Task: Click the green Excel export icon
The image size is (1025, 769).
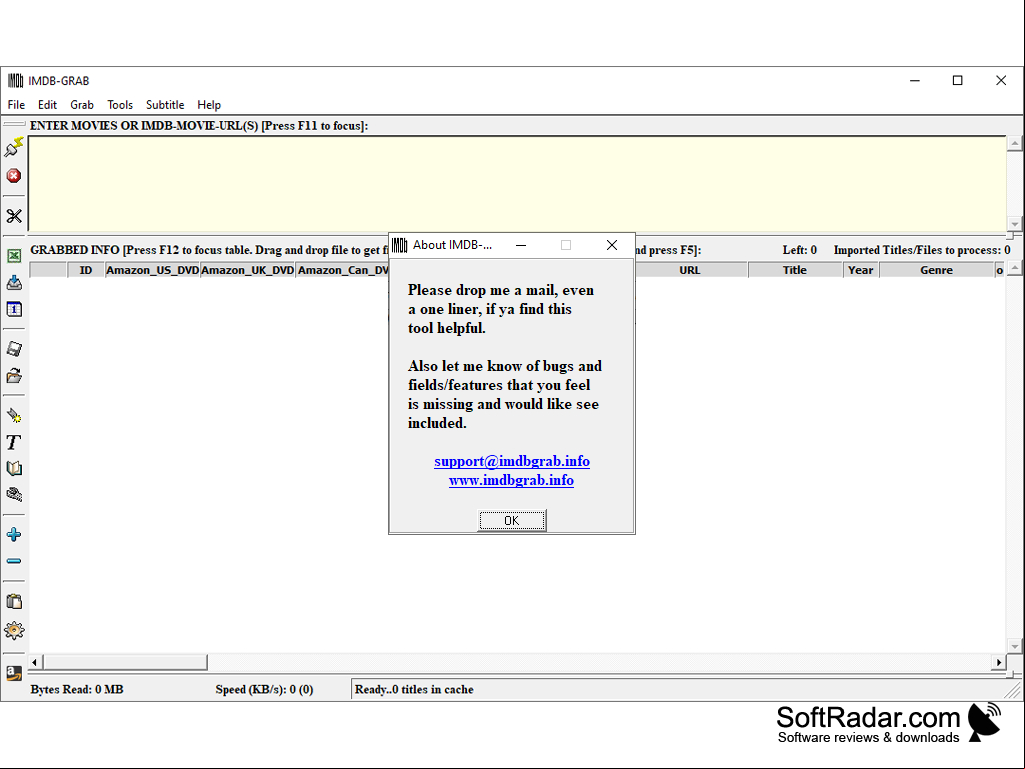Action: 14,256
